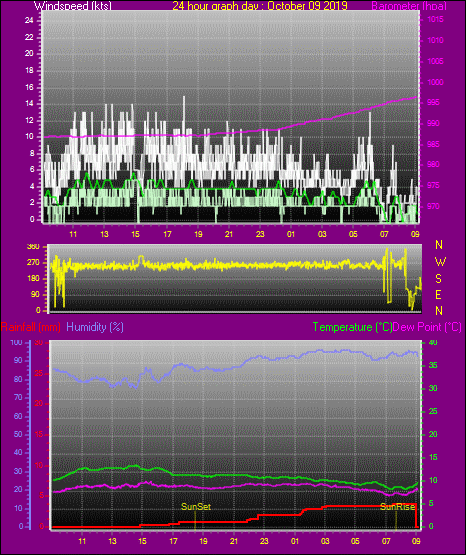
Task: Click the 24 windspeed scale value
Action: [29, 21]
